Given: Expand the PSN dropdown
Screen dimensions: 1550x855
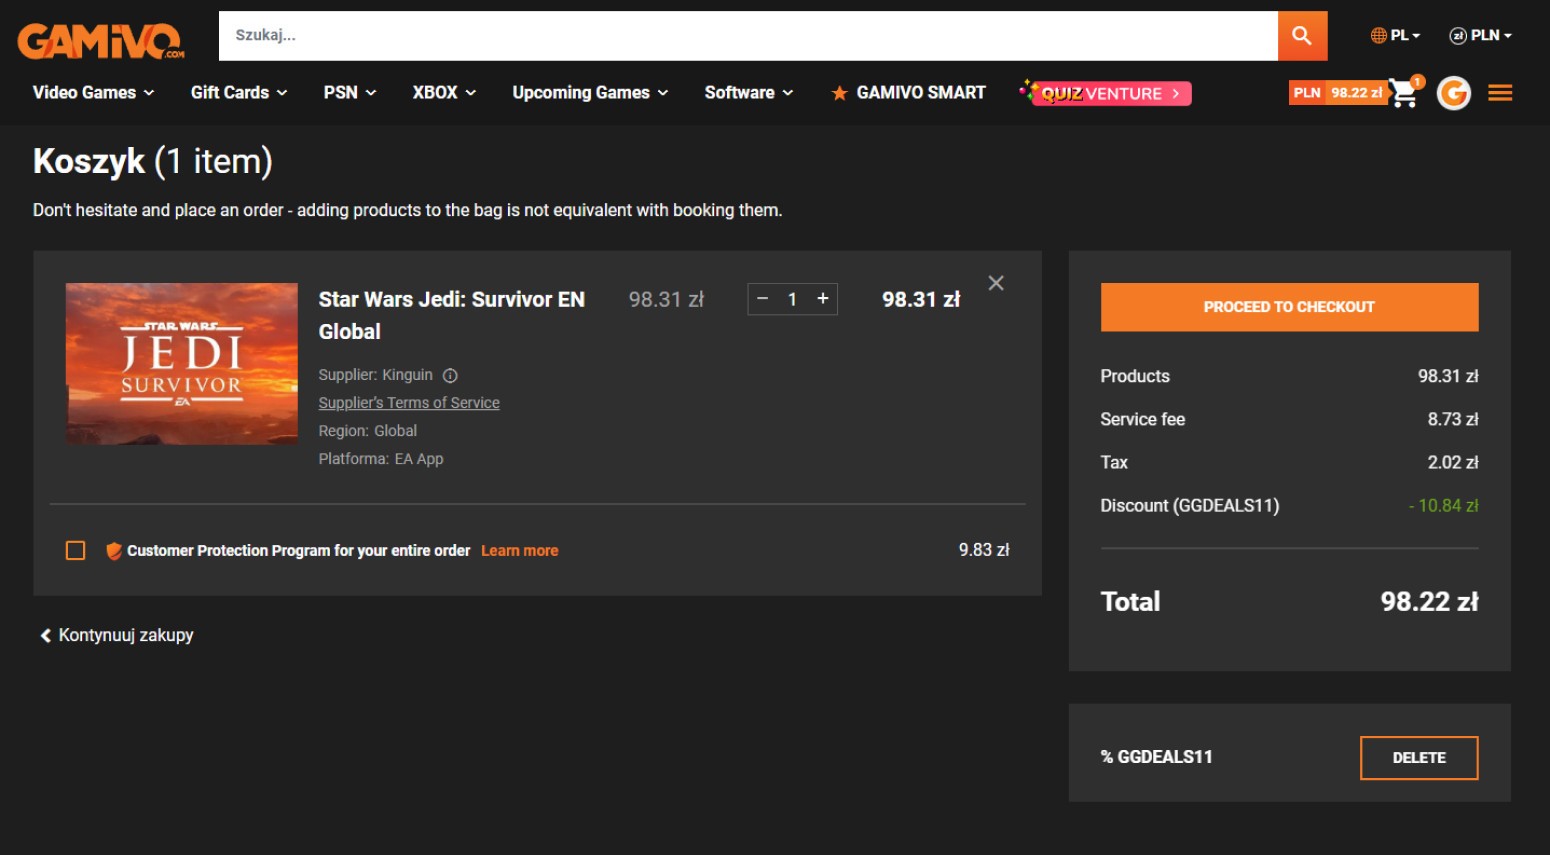Looking at the screenshot, I should pos(350,93).
